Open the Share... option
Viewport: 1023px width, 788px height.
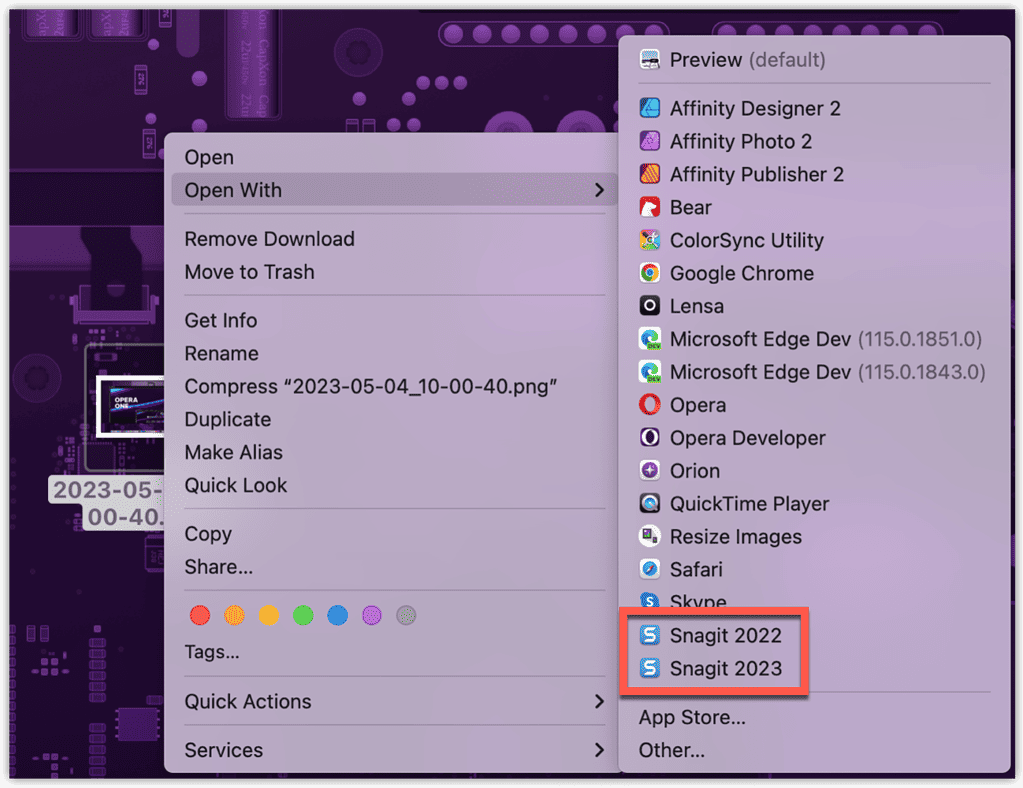[219, 567]
